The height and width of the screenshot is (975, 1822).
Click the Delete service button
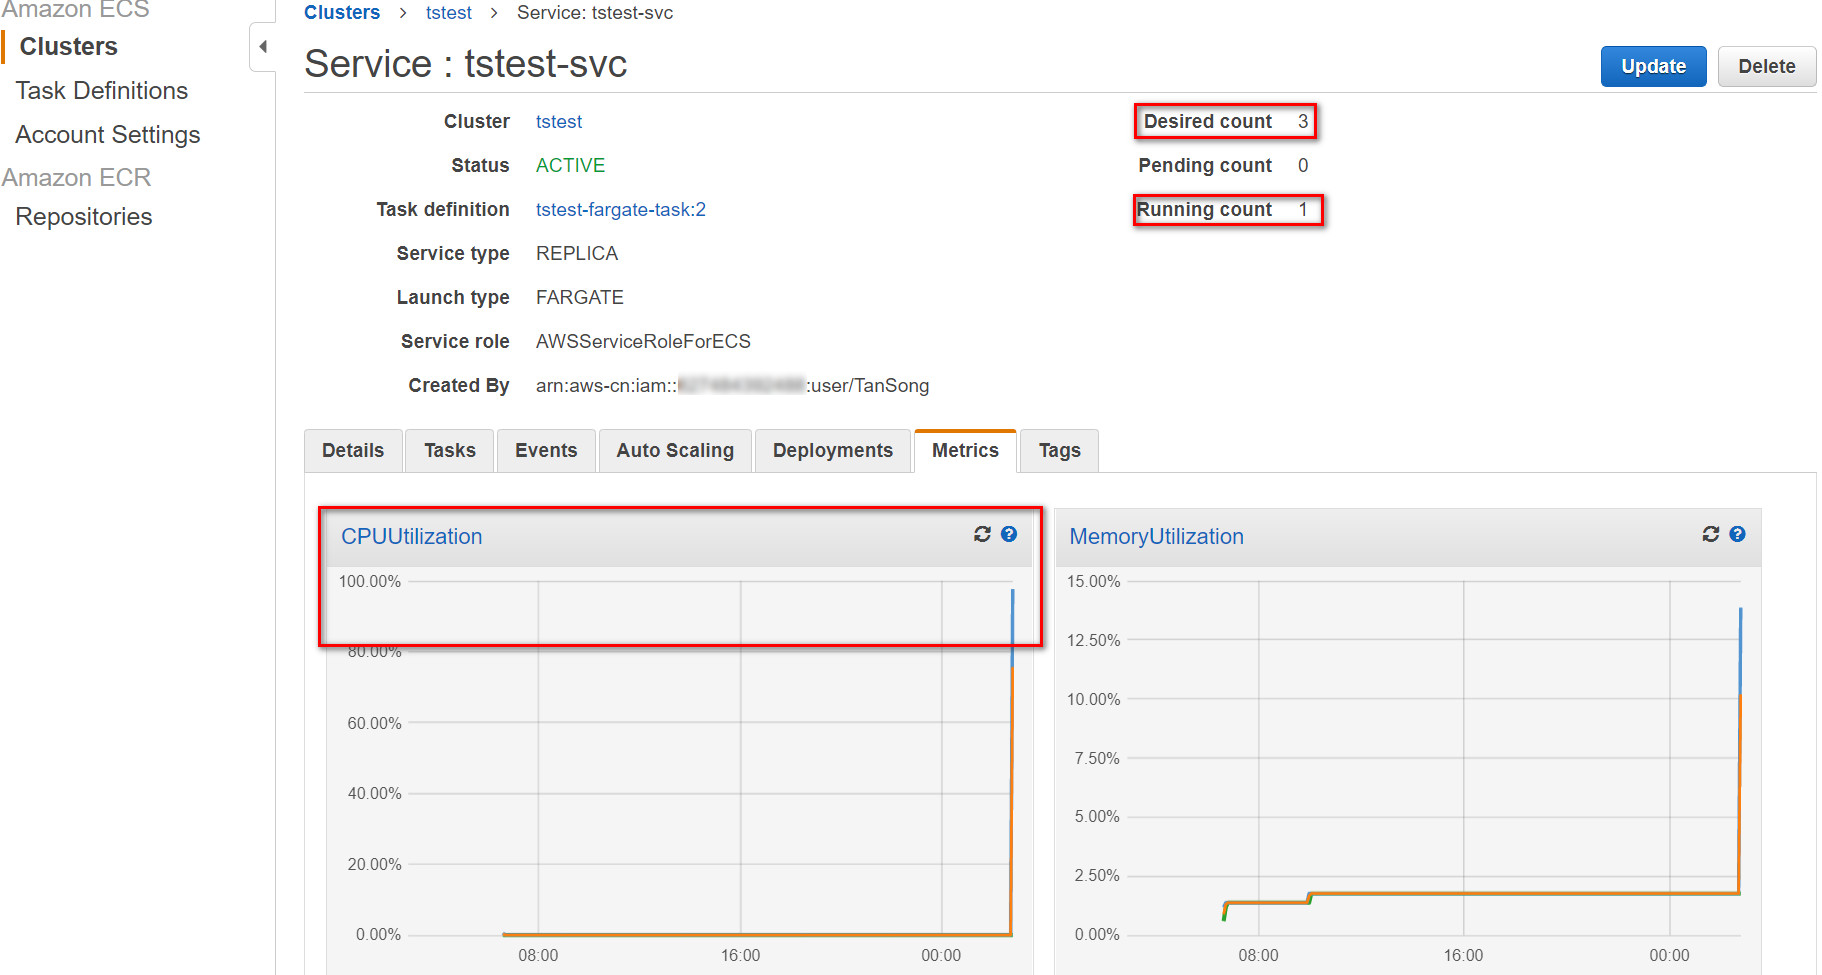[1767, 66]
